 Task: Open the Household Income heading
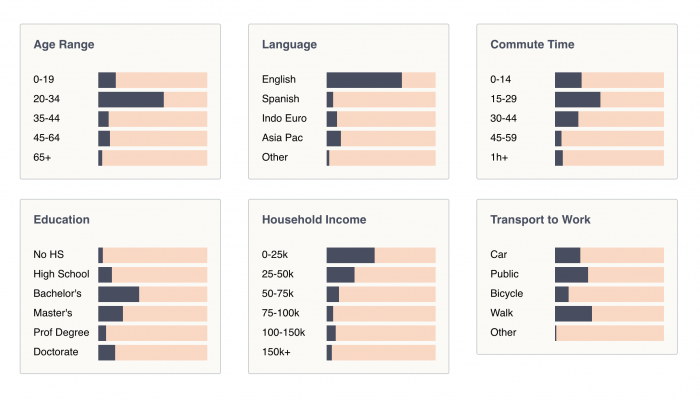click(x=314, y=220)
